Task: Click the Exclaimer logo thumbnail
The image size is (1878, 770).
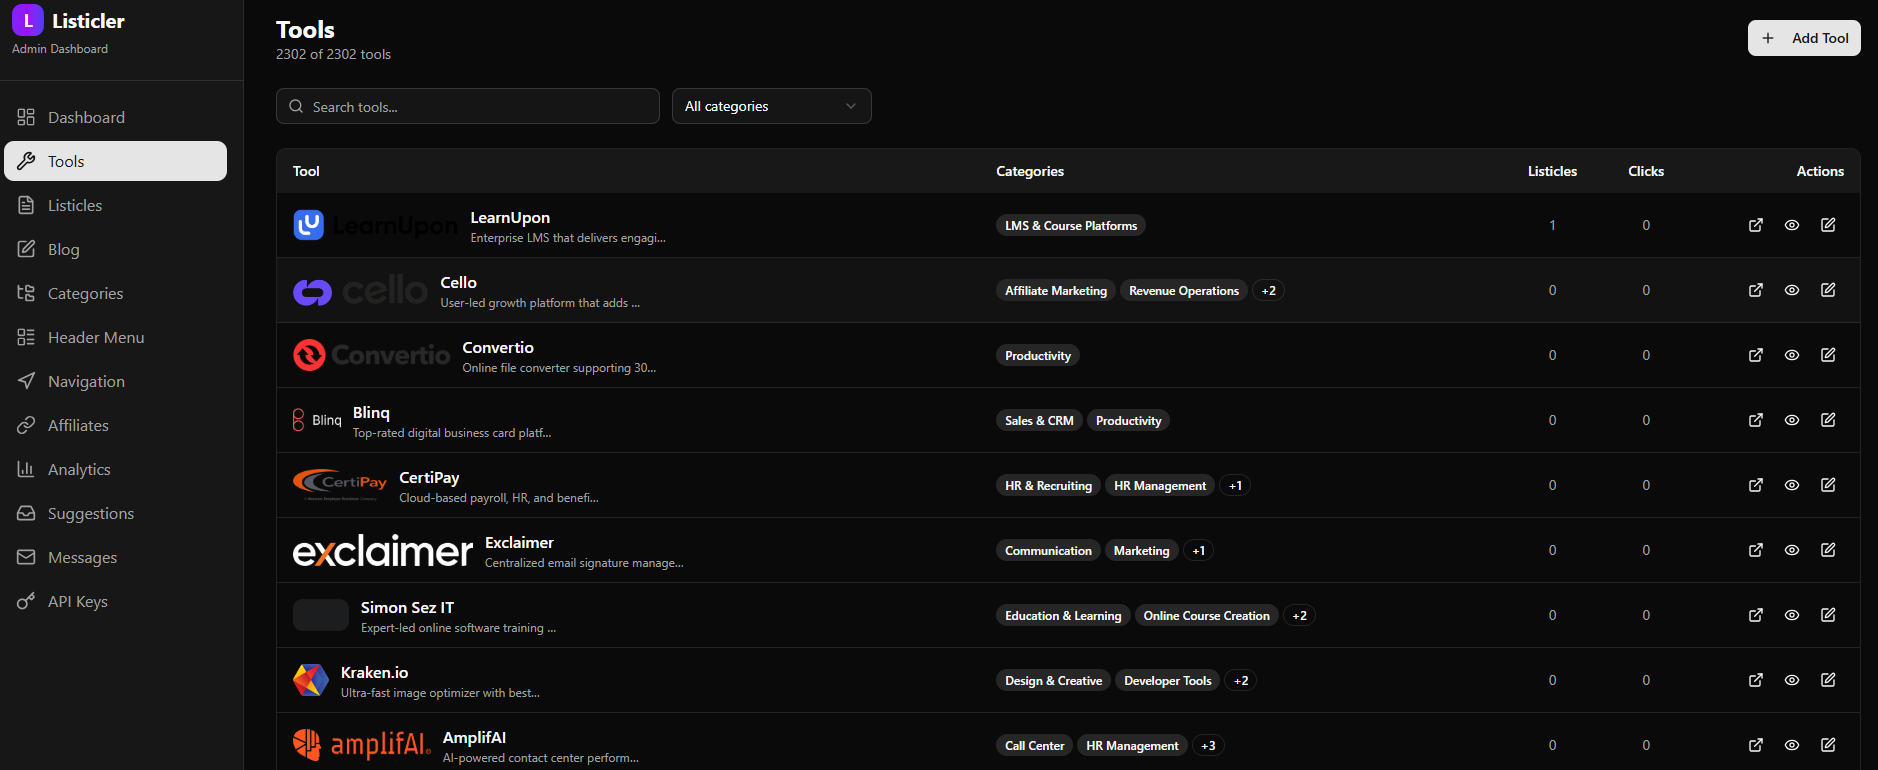Action: [382, 550]
